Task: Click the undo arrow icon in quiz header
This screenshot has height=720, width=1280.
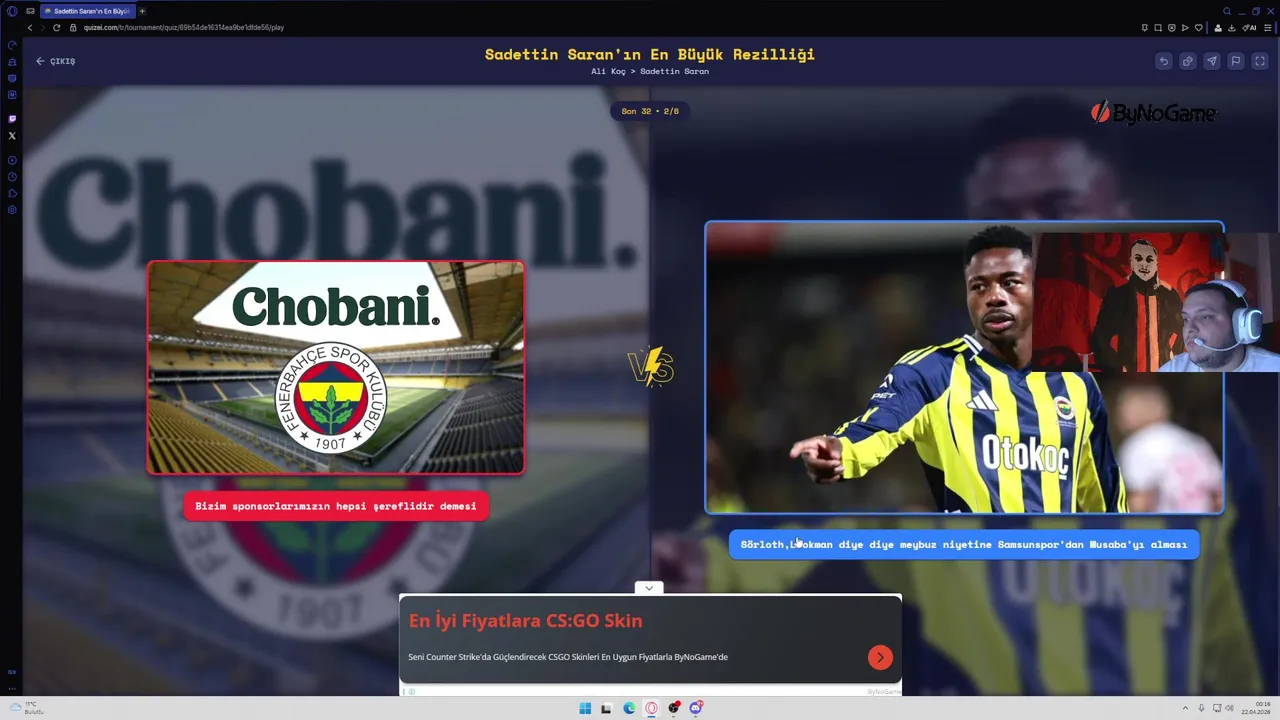Action: [x=1164, y=61]
